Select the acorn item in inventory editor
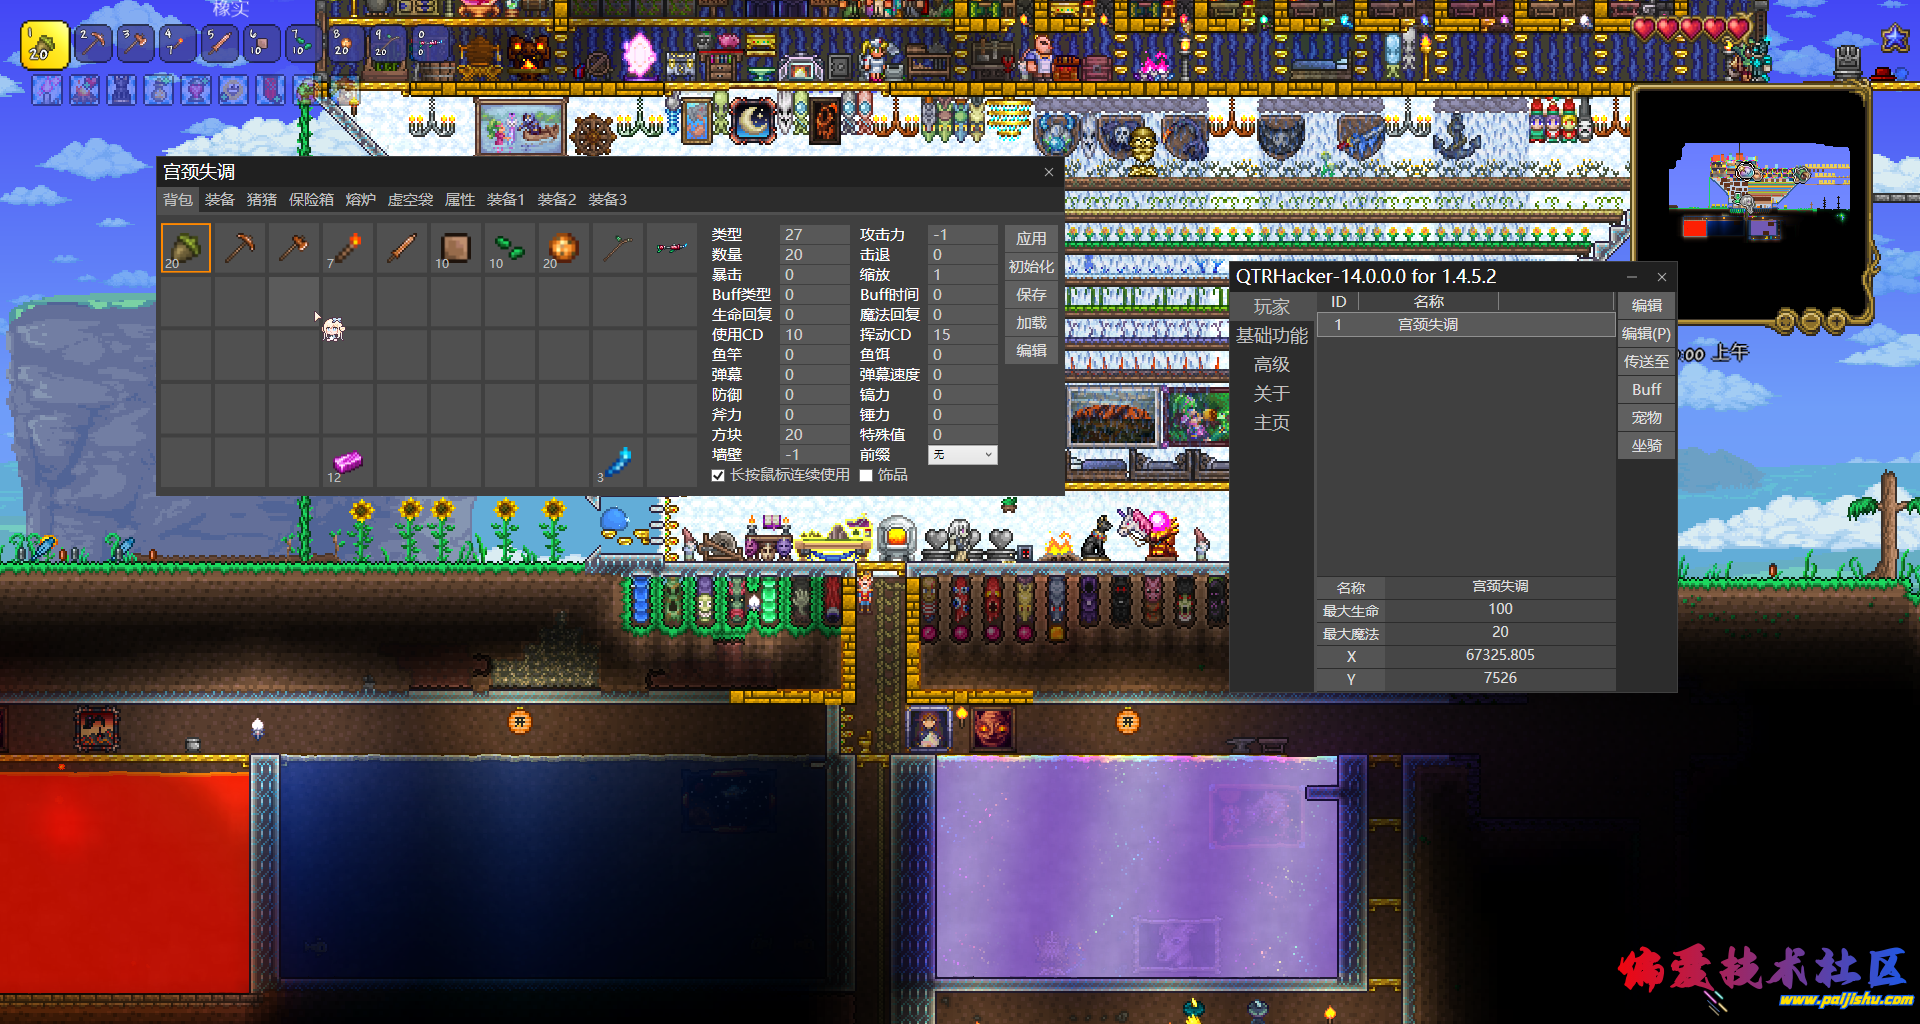This screenshot has height=1024, width=1920. [x=186, y=248]
